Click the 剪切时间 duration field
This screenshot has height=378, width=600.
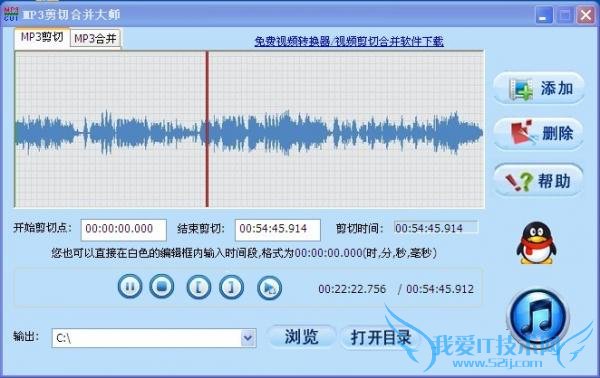436,228
